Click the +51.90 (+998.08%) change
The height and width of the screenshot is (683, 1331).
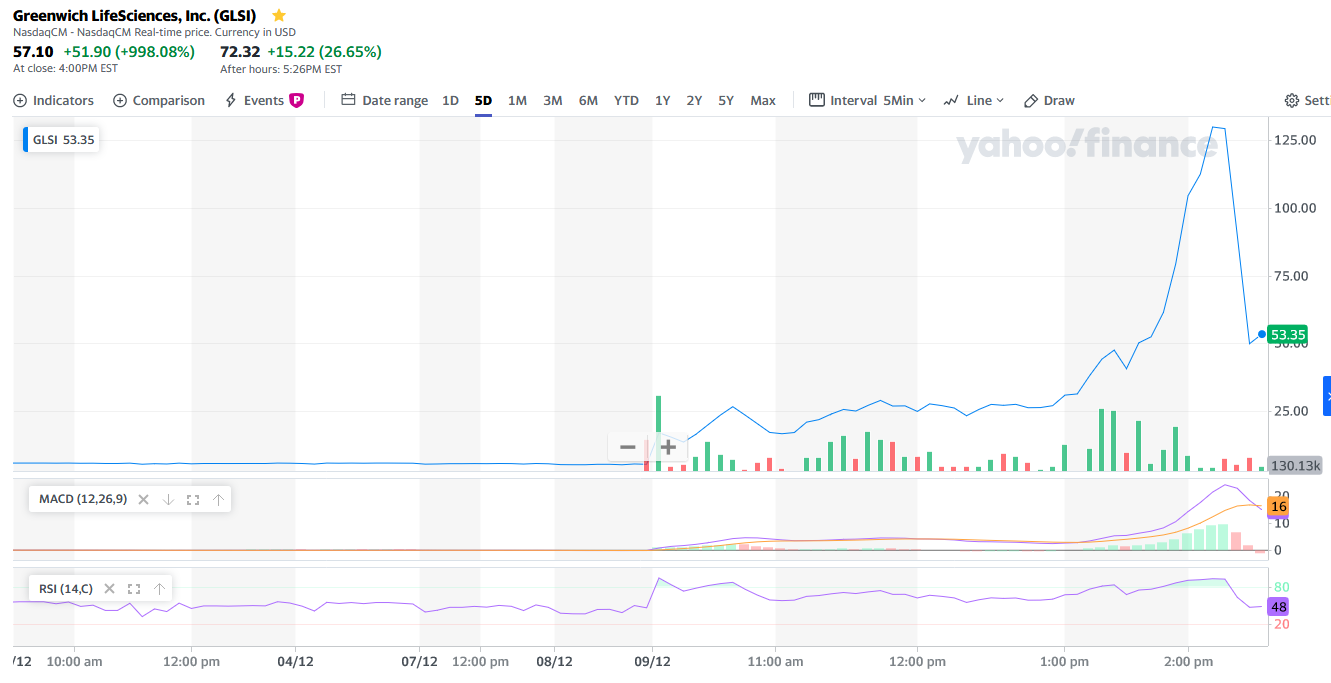click(129, 51)
